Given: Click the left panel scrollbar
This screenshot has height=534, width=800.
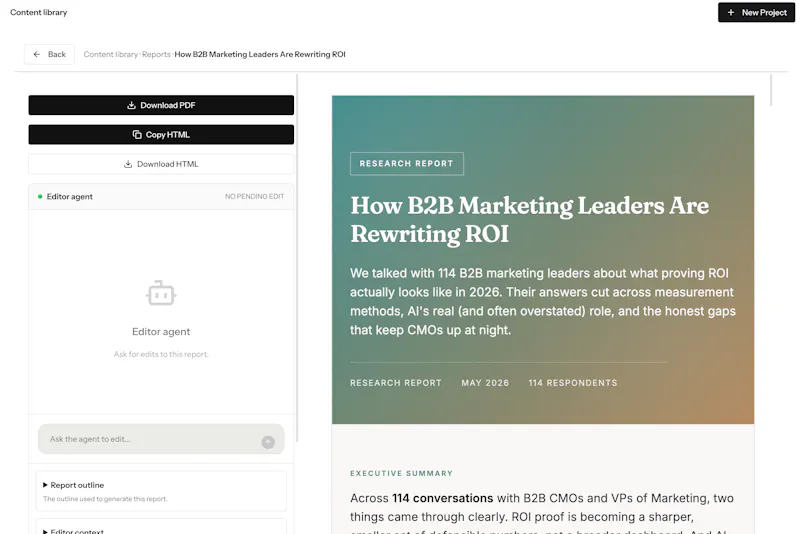Looking at the screenshot, I should click(297, 258).
